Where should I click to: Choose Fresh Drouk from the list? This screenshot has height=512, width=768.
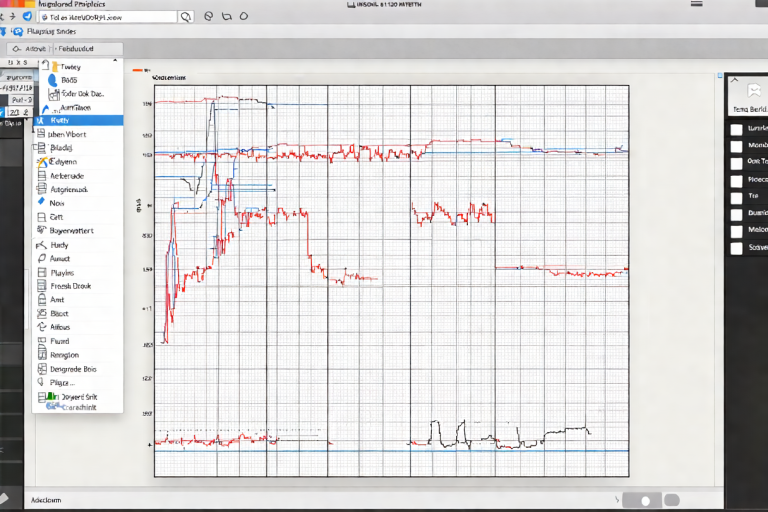70,286
